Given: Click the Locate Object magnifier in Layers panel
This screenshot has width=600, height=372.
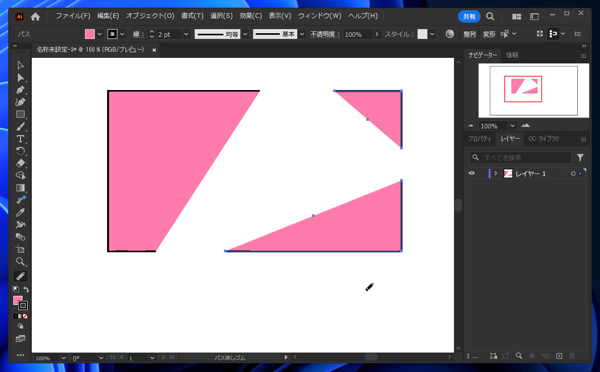Looking at the screenshot, I should (x=518, y=356).
